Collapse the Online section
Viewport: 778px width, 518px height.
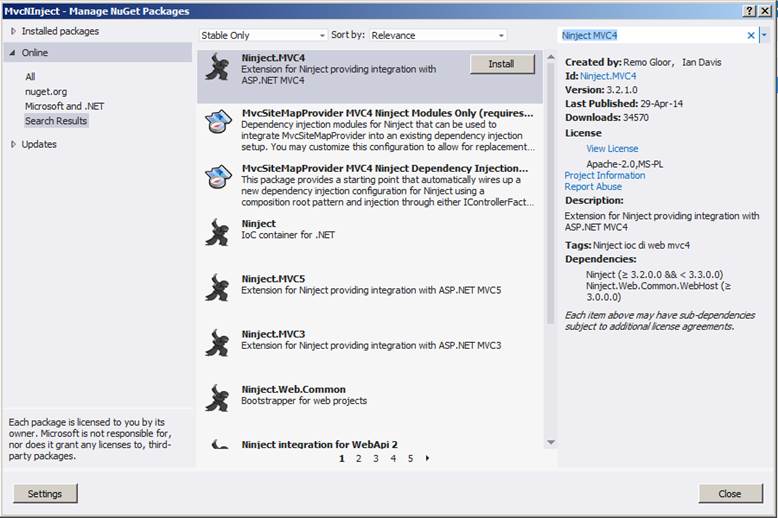(x=12, y=53)
